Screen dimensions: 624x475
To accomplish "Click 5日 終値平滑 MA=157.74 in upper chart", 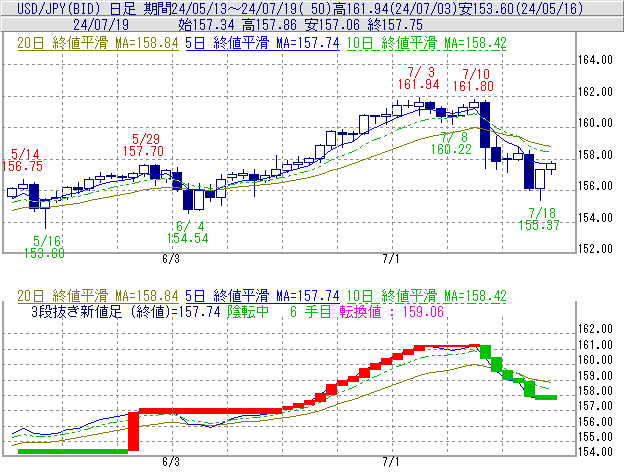I will (262, 43).
